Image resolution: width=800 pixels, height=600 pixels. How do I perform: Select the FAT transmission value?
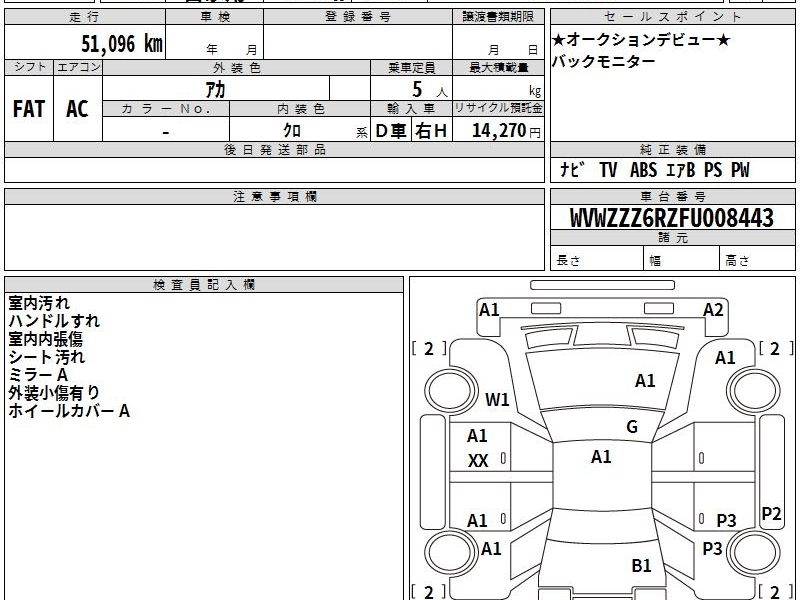29,109
